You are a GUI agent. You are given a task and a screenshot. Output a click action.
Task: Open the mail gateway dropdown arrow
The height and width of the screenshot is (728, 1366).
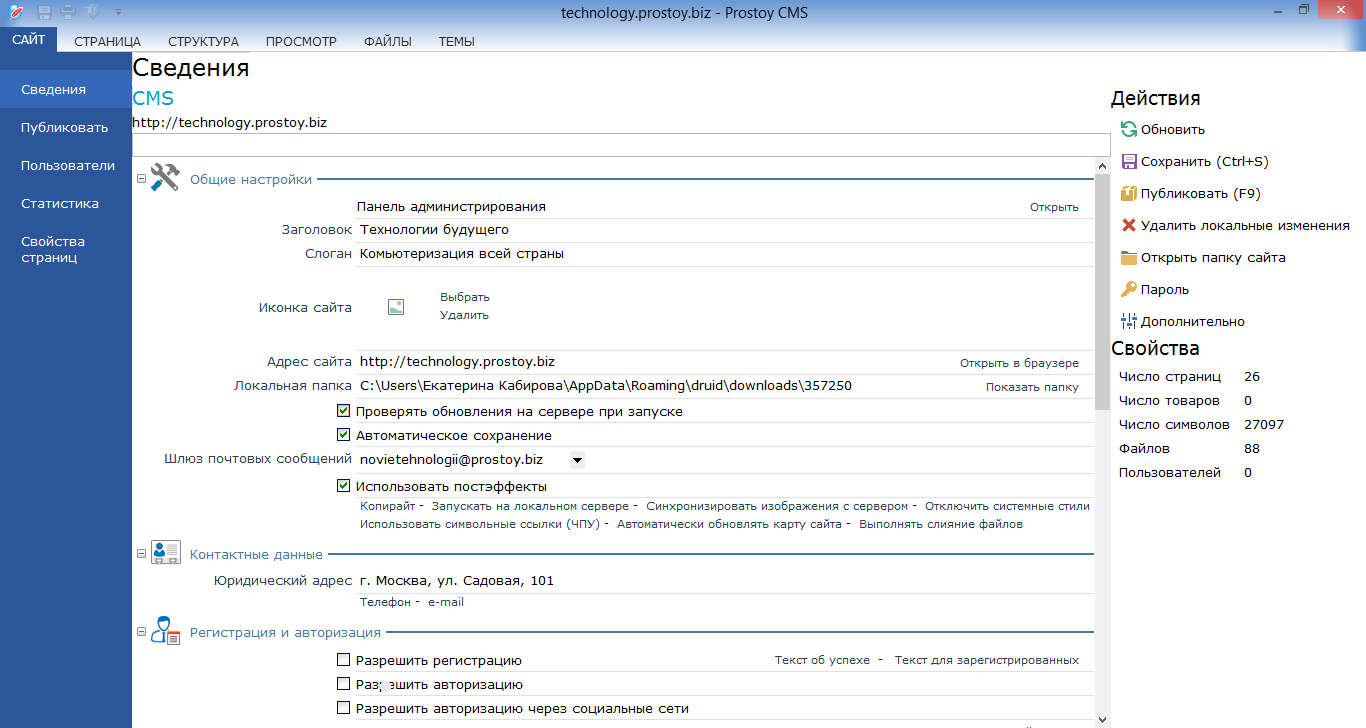click(577, 460)
